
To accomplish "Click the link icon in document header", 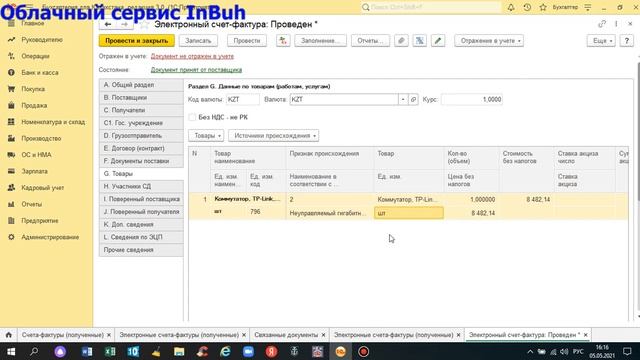I will (x=602, y=24).
